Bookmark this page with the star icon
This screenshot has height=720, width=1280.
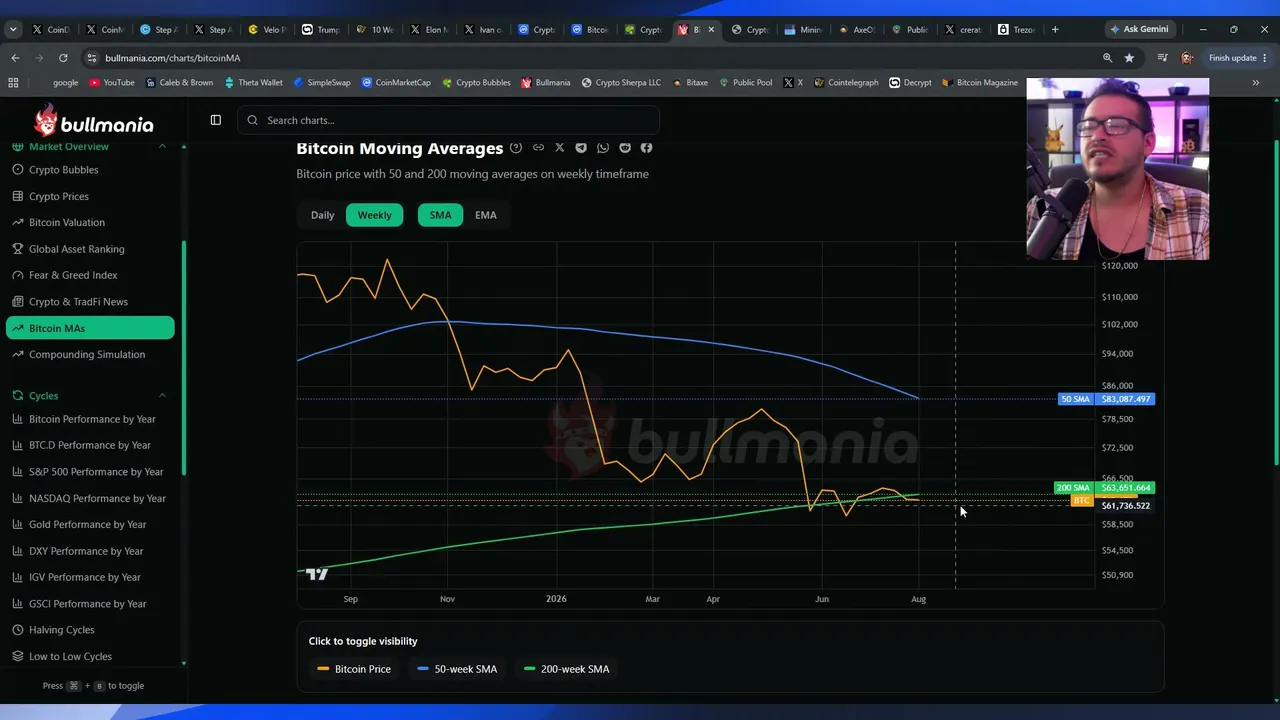click(x=1129, y=58)
